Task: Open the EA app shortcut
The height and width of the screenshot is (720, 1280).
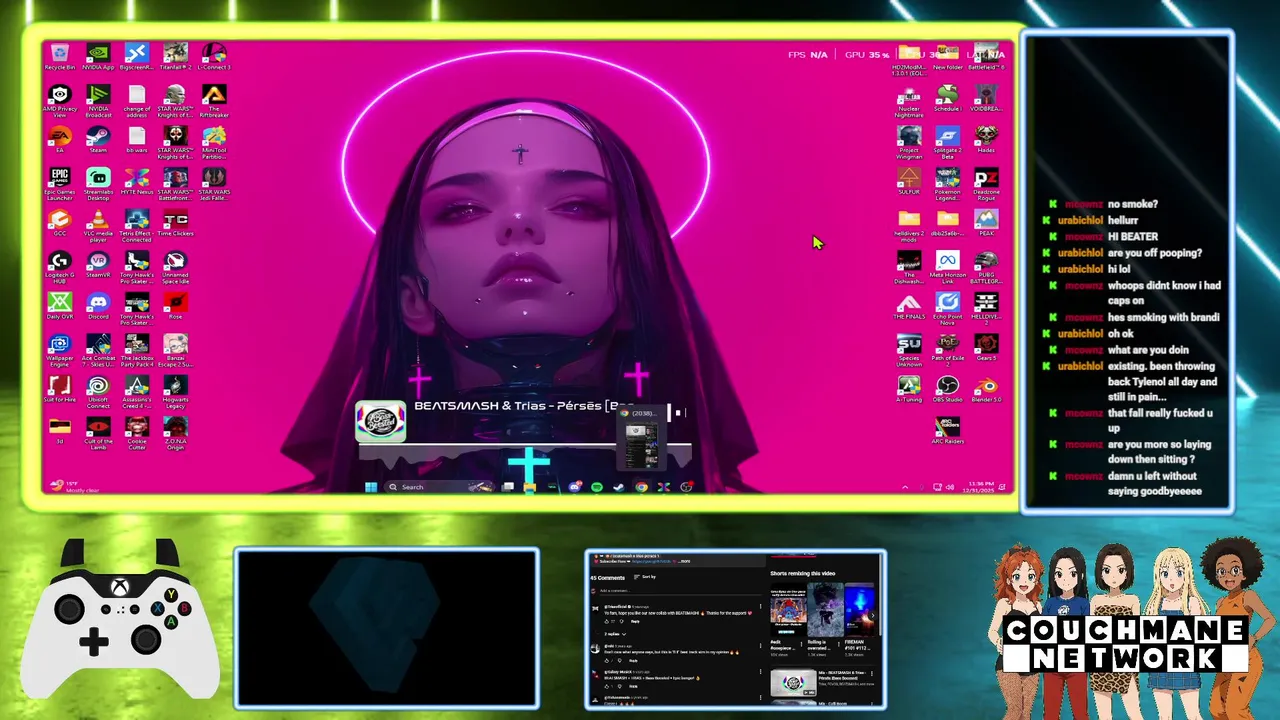Action: pos(59,139)
